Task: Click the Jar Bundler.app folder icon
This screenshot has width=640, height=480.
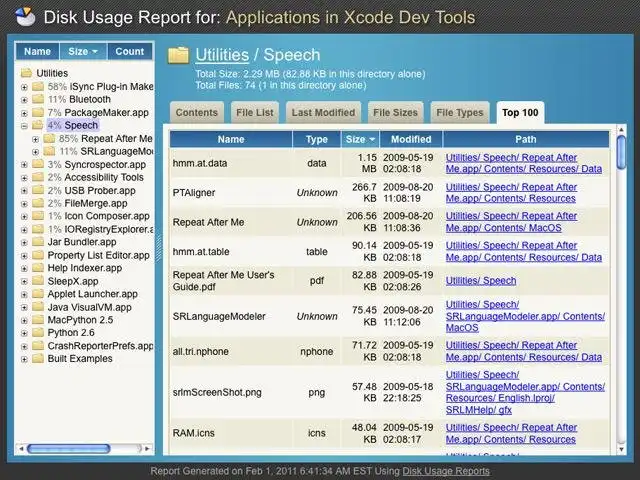Action: [38, 242]
